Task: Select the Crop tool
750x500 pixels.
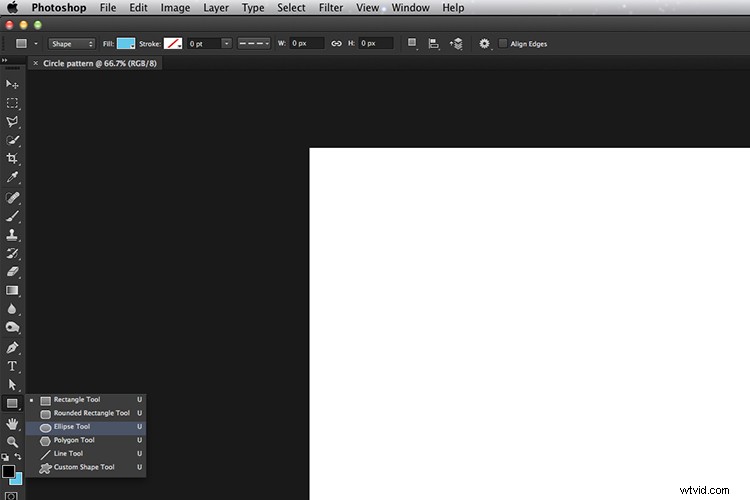Action: pos(12,158)
